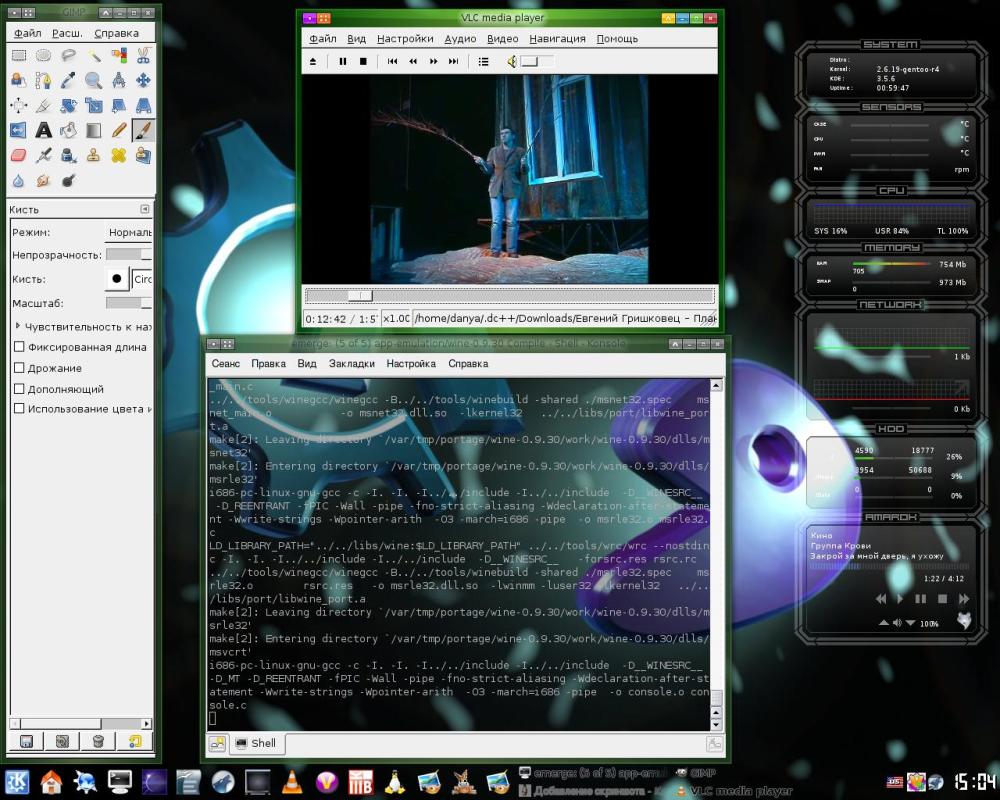
Task: Open the Режим dropdown set to Нормальный
Action: pos(129,232)
